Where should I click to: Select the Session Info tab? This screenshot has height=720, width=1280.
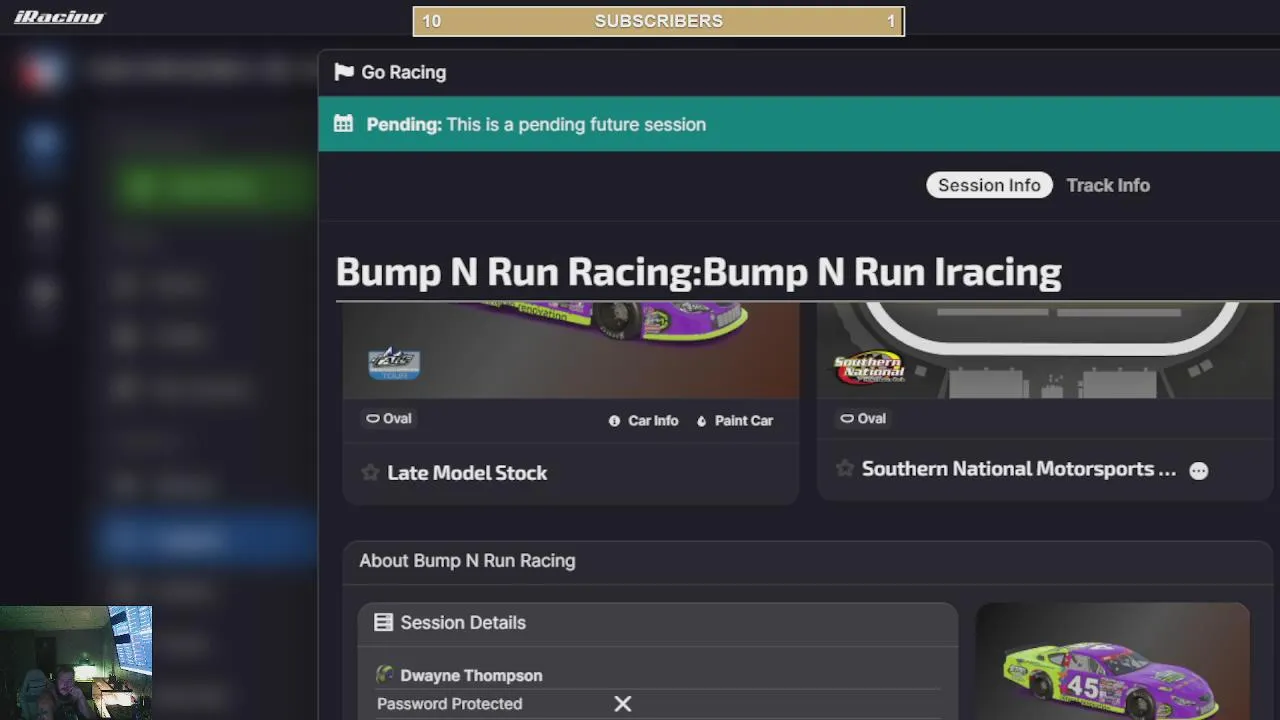(989, 185)
